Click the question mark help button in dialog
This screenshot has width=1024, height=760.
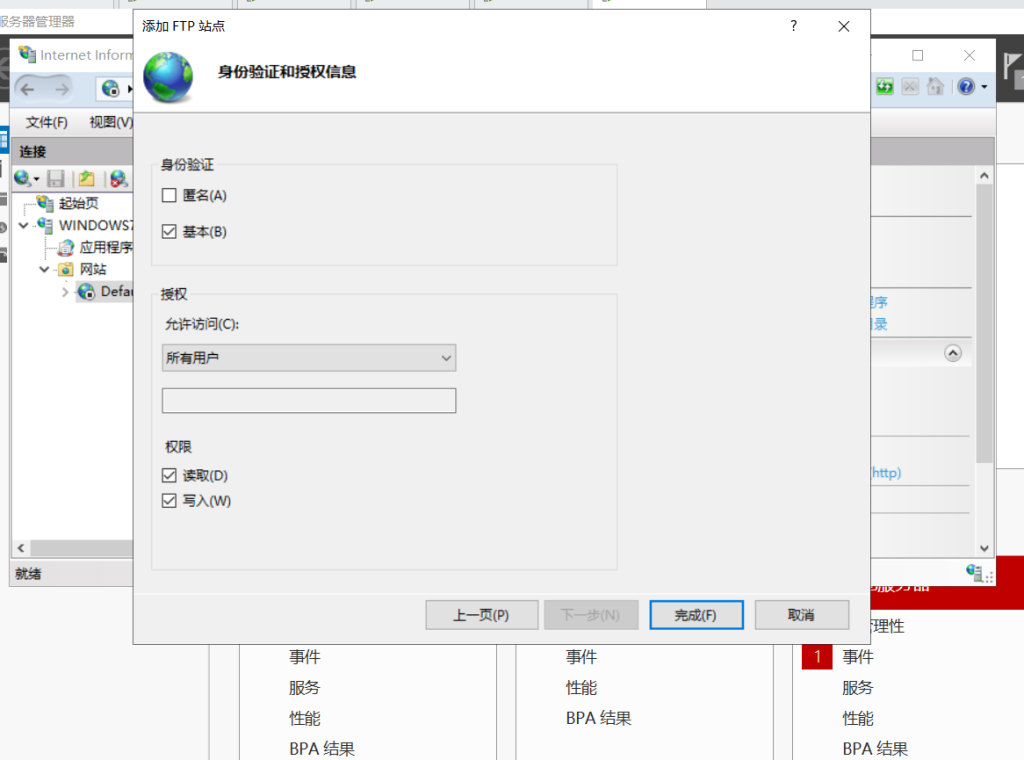[793, 26]
